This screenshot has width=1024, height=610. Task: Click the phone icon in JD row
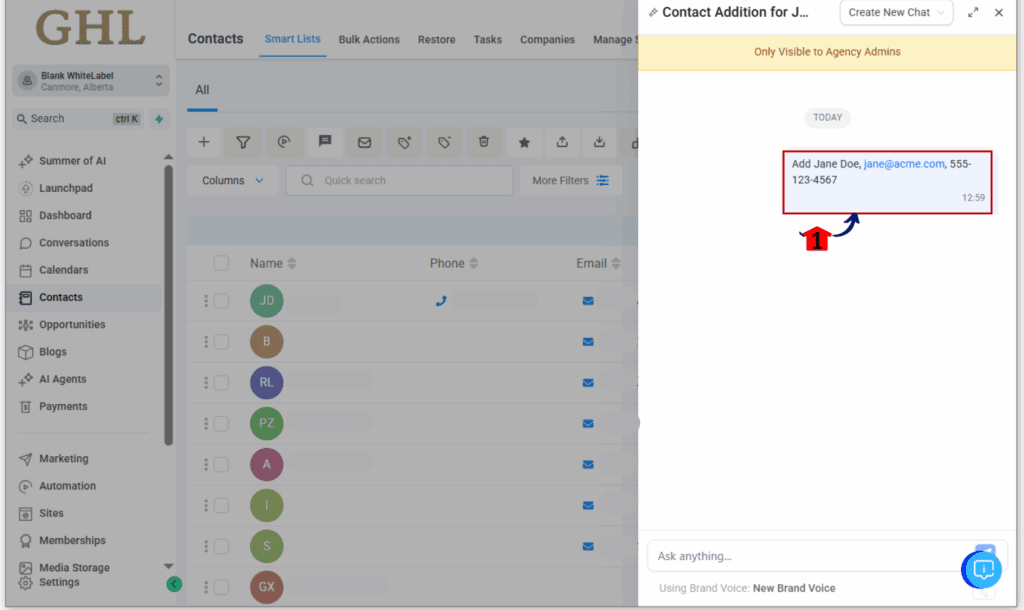(x=441, y=301)
